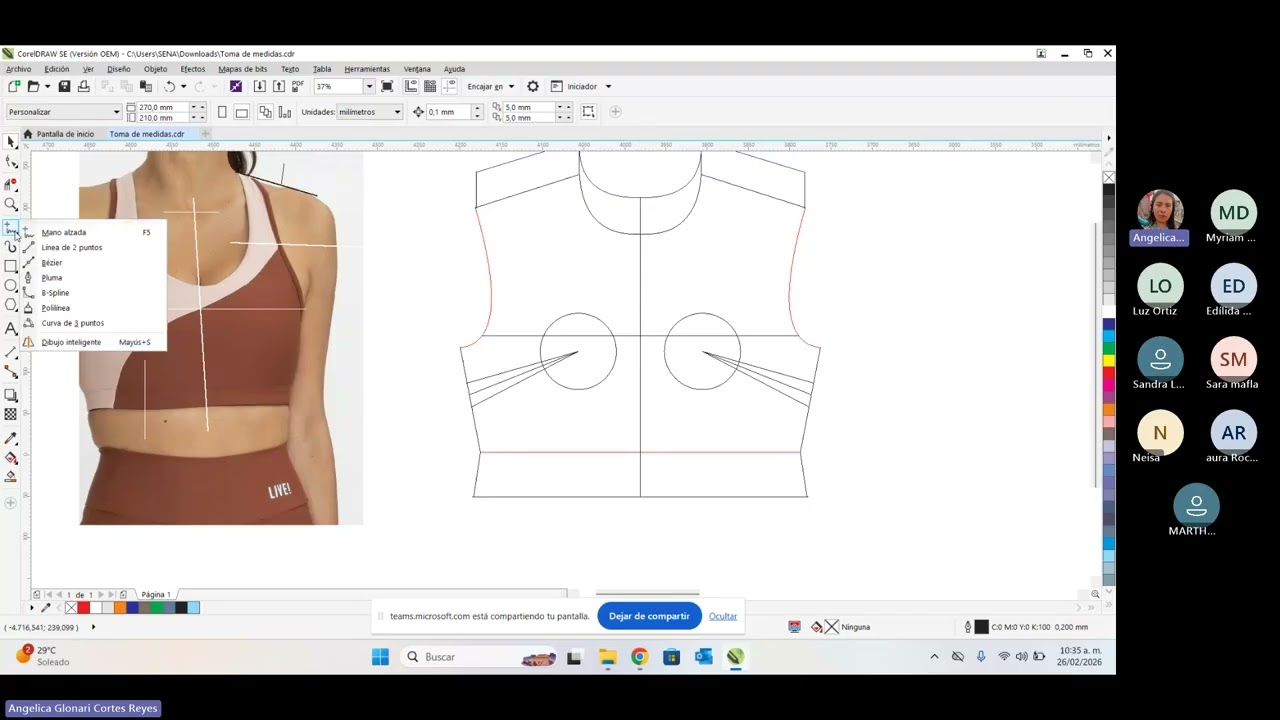Select the Transparency checkerboard tool
Image resolution: width=1280 pixels, height=720 pixels.
[x=11, y=414]
